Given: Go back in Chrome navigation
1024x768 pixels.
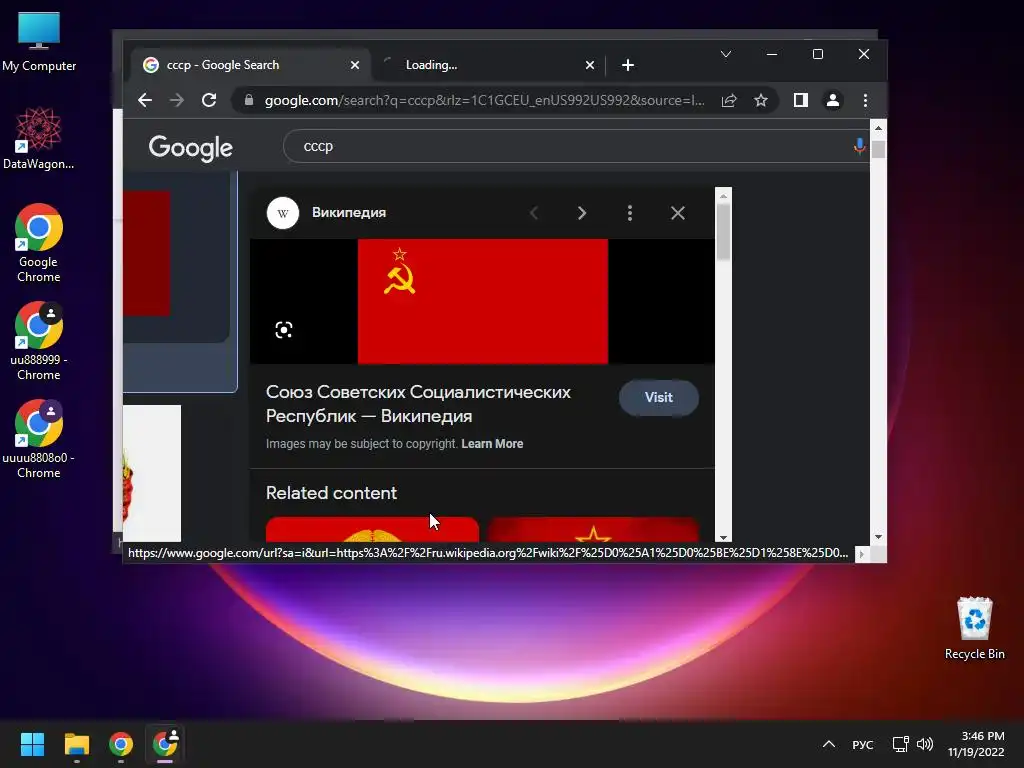Looking at the screenshot, I should [145, 100].
